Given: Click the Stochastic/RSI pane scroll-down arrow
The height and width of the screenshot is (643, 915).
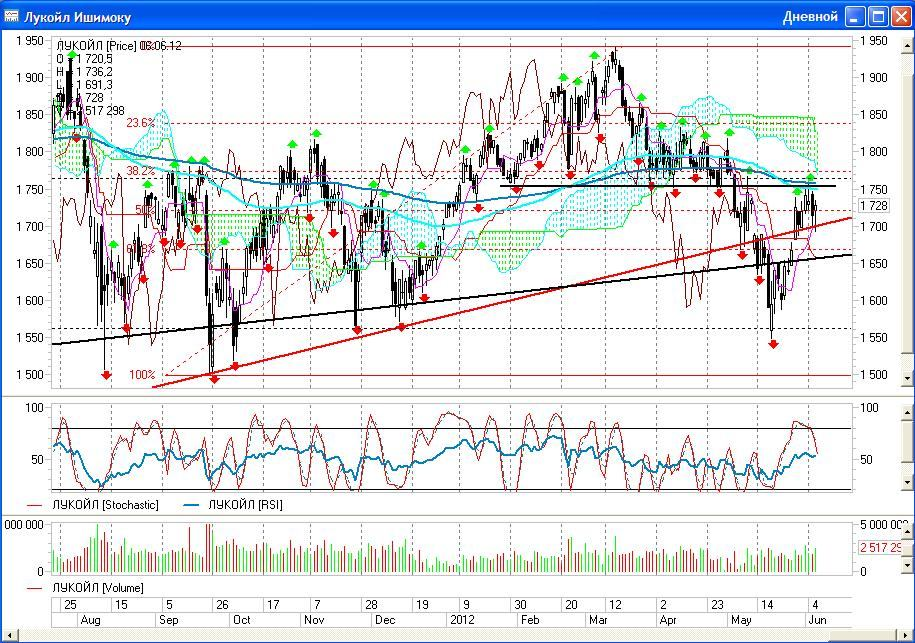Looking at the screenshot, I should [907, 483].
